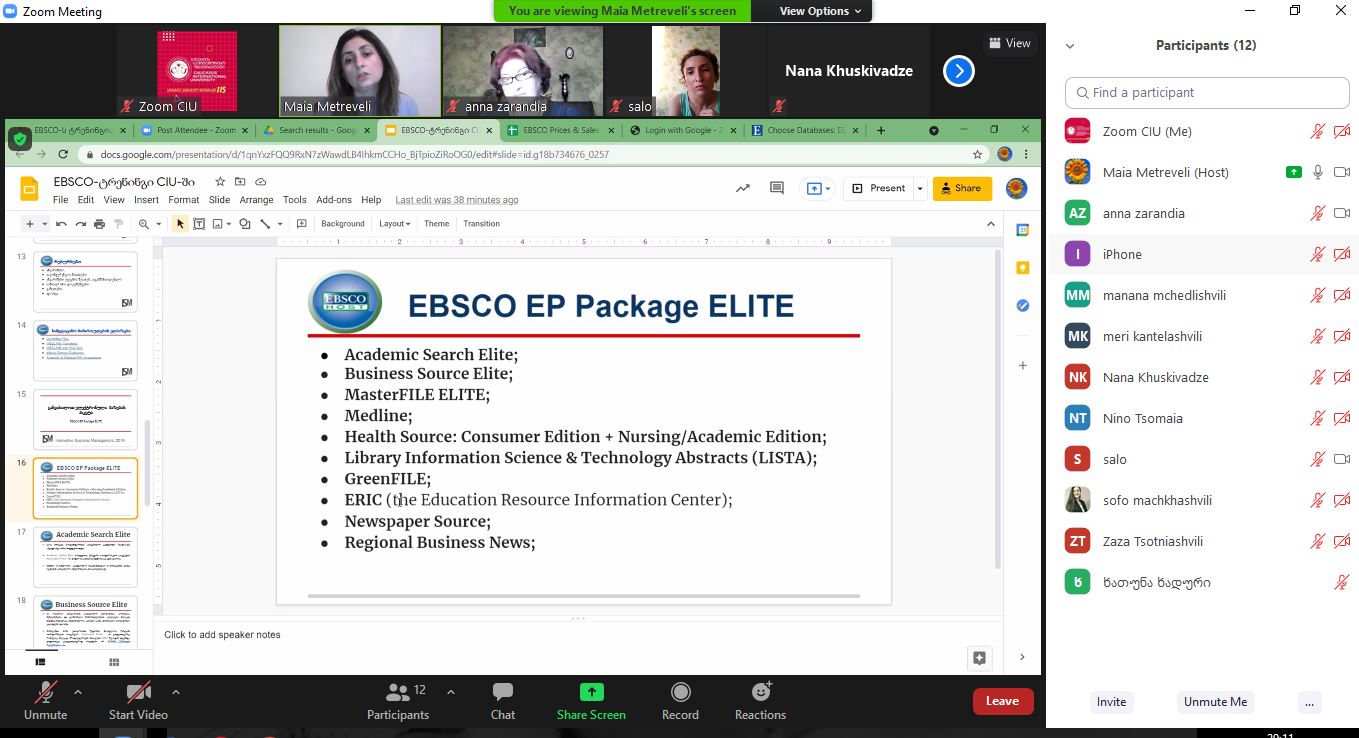
Task: Select the text box tool
Action: click(x=198, y=224)
